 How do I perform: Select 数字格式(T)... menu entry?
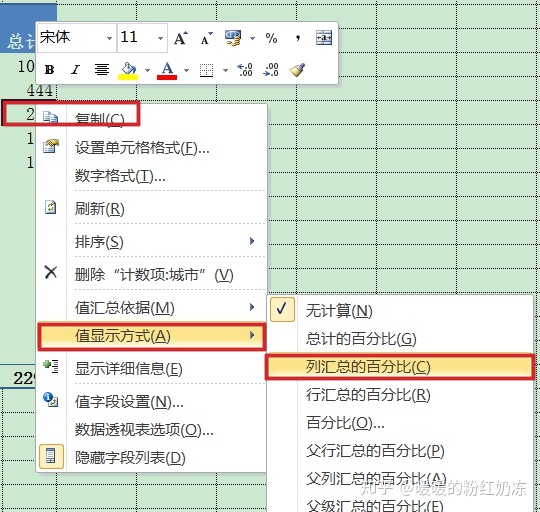click(152, 176)
